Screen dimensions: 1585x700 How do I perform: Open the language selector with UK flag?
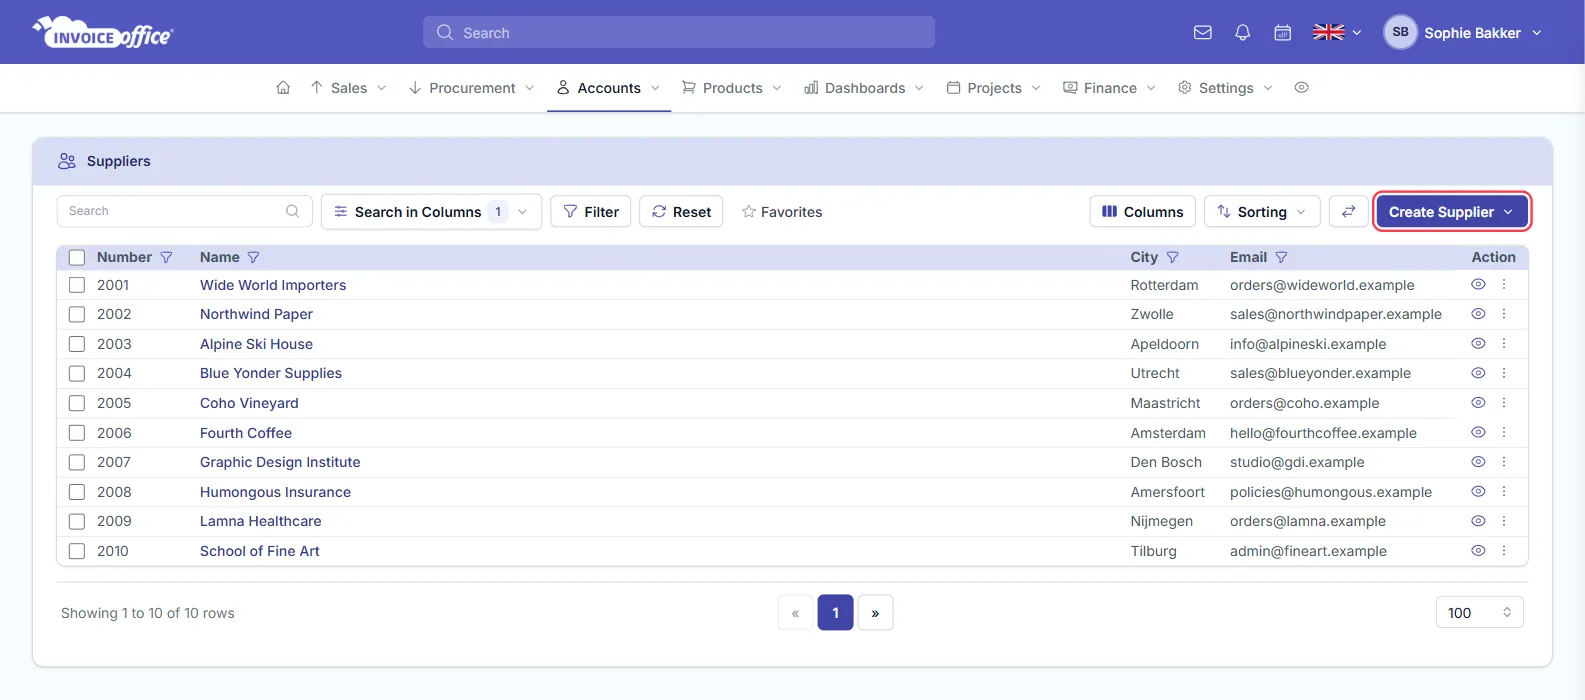pyautogui.click(x=1337, y=33)
